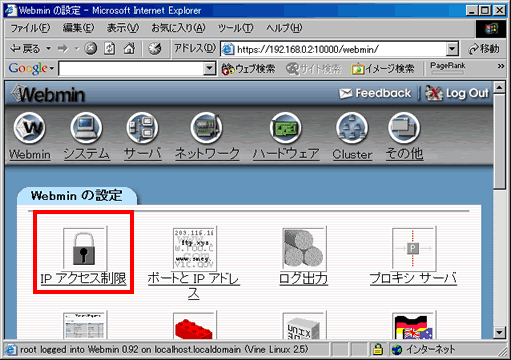
Task: Click the Feedback link text
Action: (383, 93)
